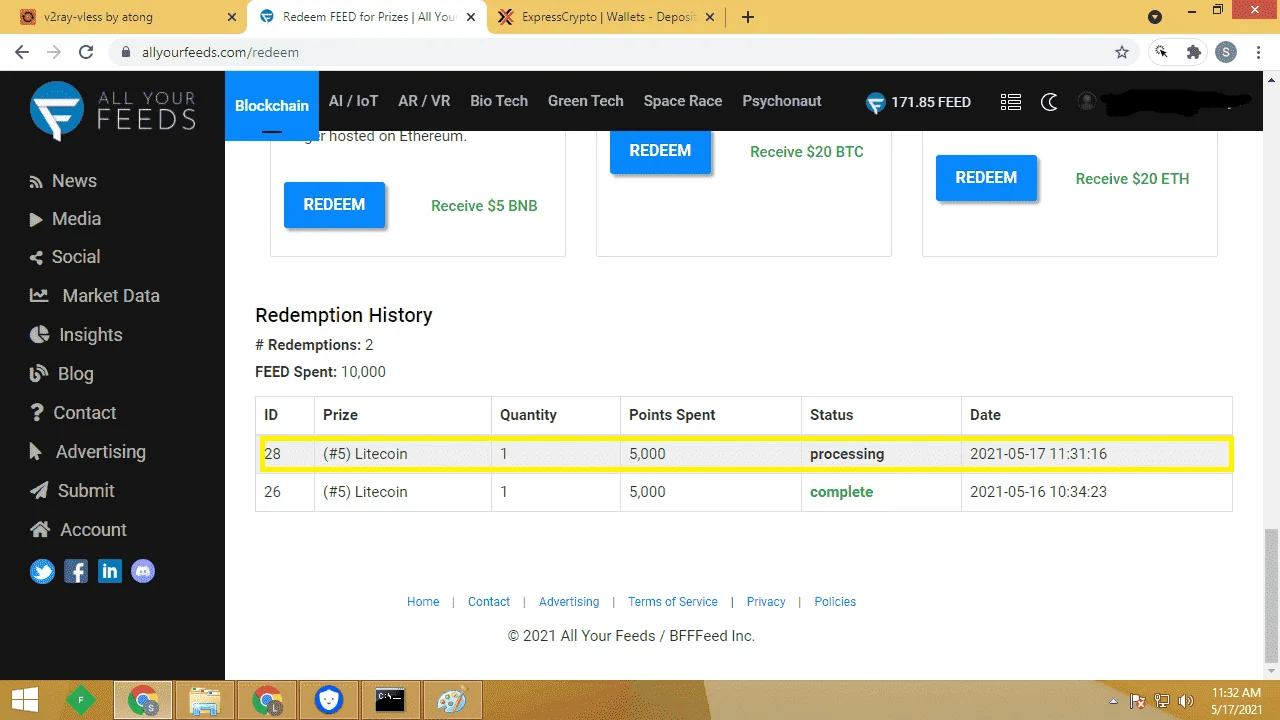Bookmark this page with the star icon
This screenshot has width=1280, height=720.
pos(1122,52)
